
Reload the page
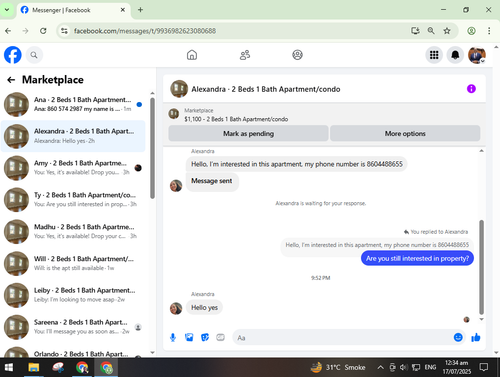click(43, 31)
